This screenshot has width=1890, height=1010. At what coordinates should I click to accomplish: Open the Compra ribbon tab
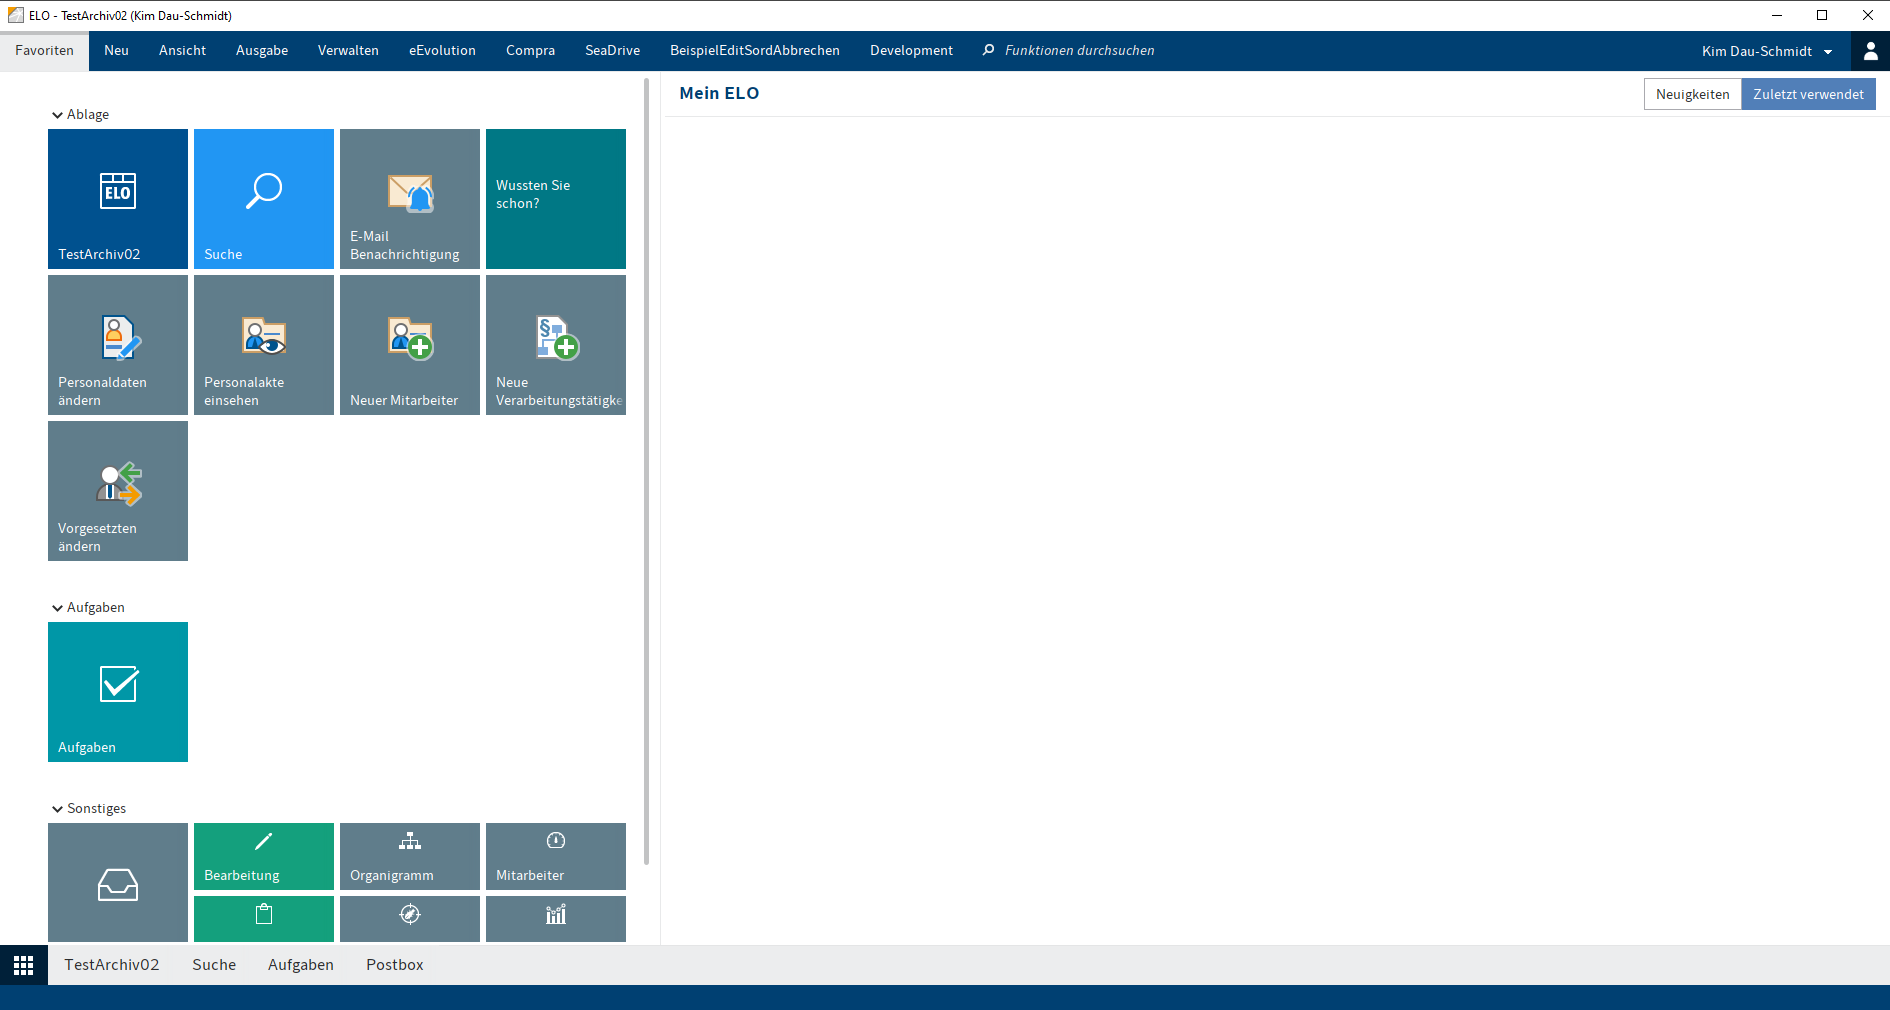(x=530, y=51)
